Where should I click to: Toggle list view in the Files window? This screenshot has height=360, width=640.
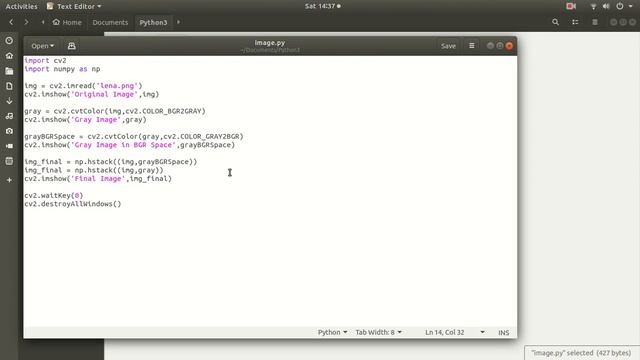point(575,22)
